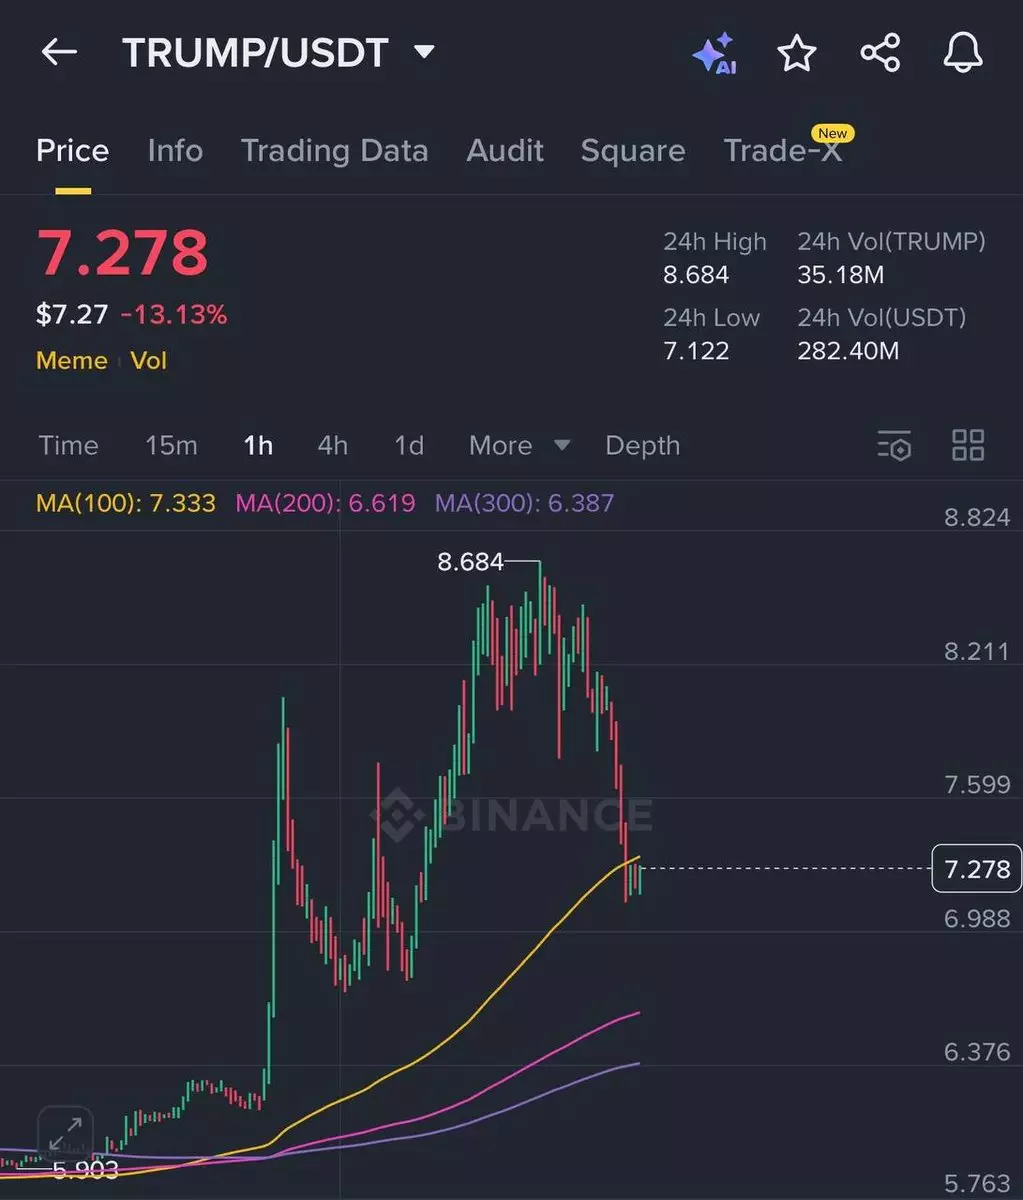Open the grid layout tools icon
Image resolution: width=1023 pixels, height=1200 pixels.
(968, 446)
